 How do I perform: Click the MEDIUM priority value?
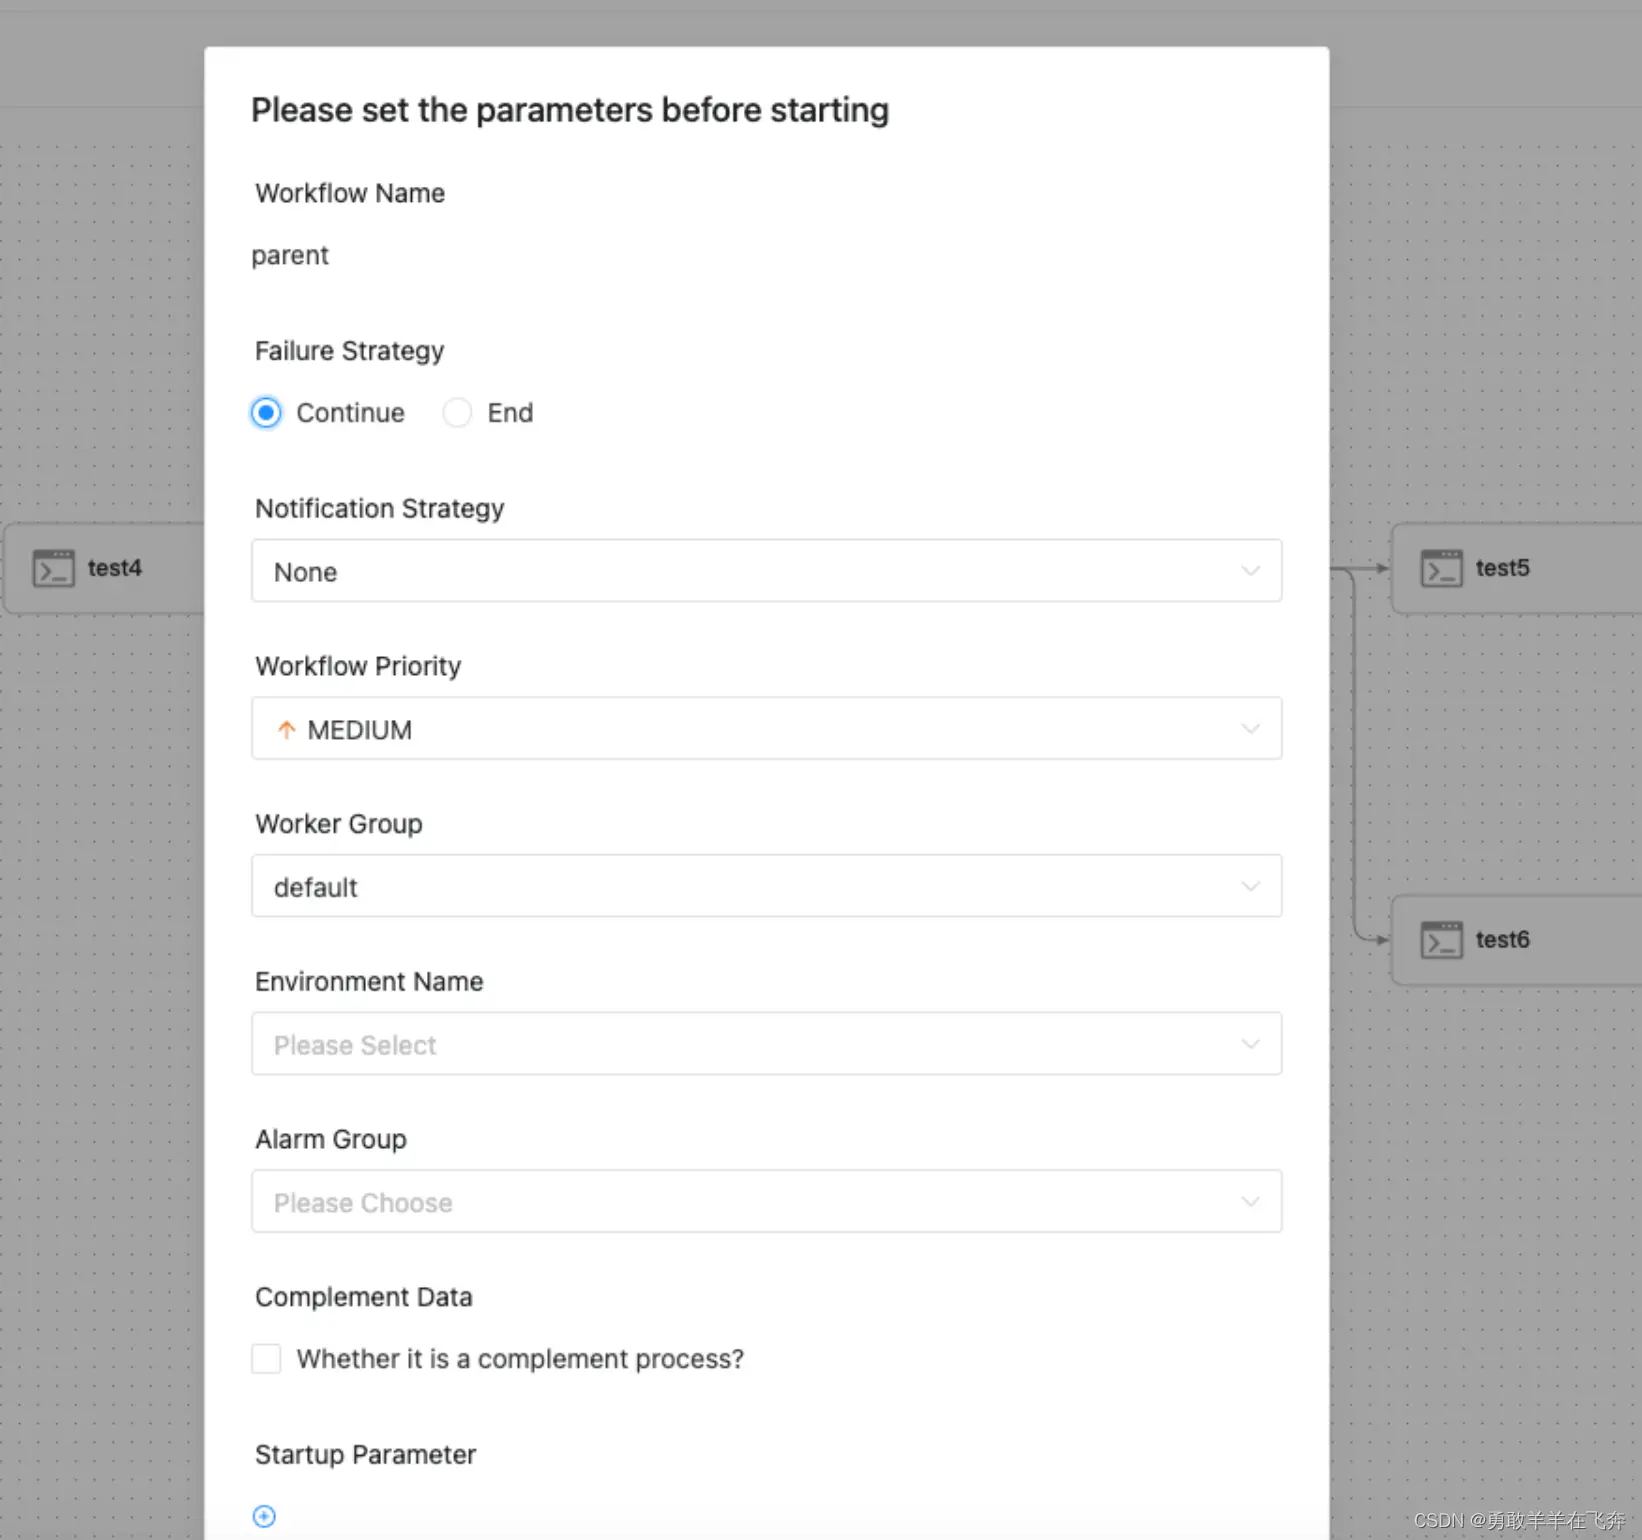(360, 730)
